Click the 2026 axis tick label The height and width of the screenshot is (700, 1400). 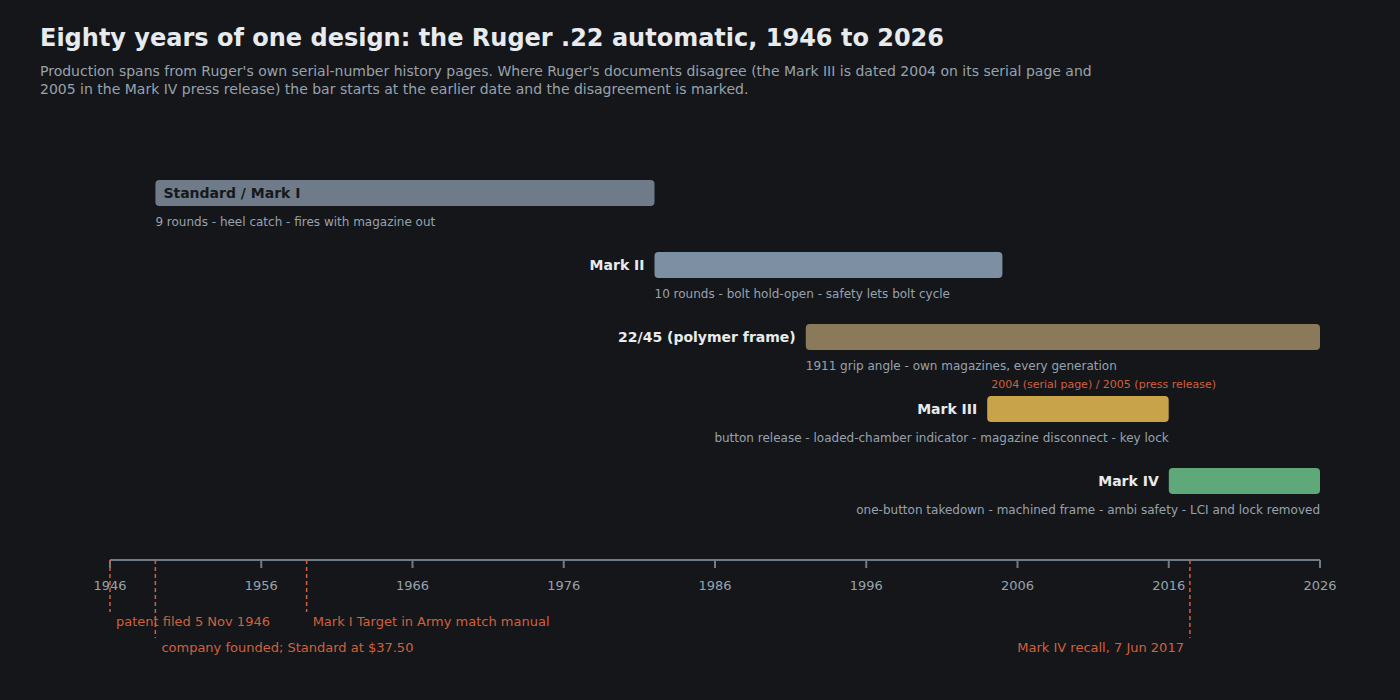point(1320,586)
